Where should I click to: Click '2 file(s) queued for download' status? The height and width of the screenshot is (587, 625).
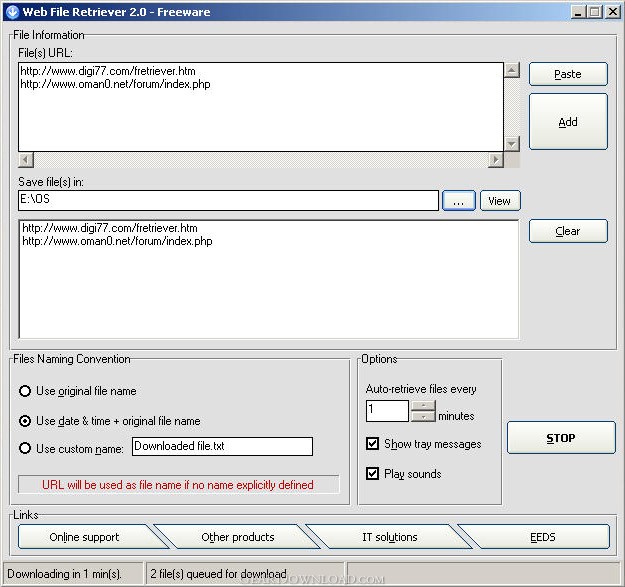pyautogui.click(x=218, y=574)
